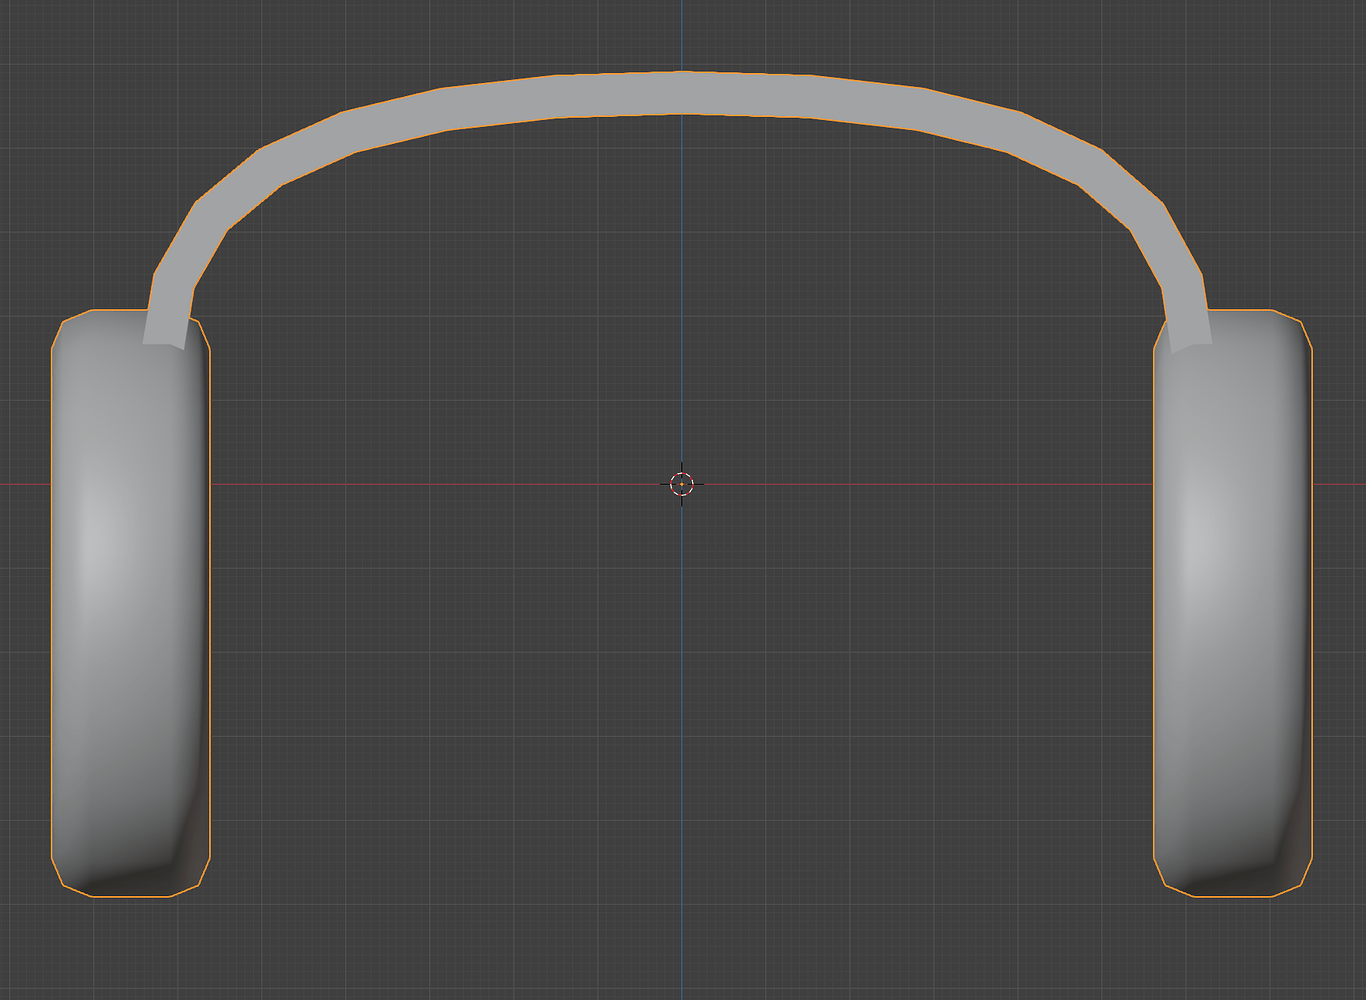The image size is (1366, 1000).
Task: Click the 3D cursor at scene origin
Action: [x=682, y=485]
